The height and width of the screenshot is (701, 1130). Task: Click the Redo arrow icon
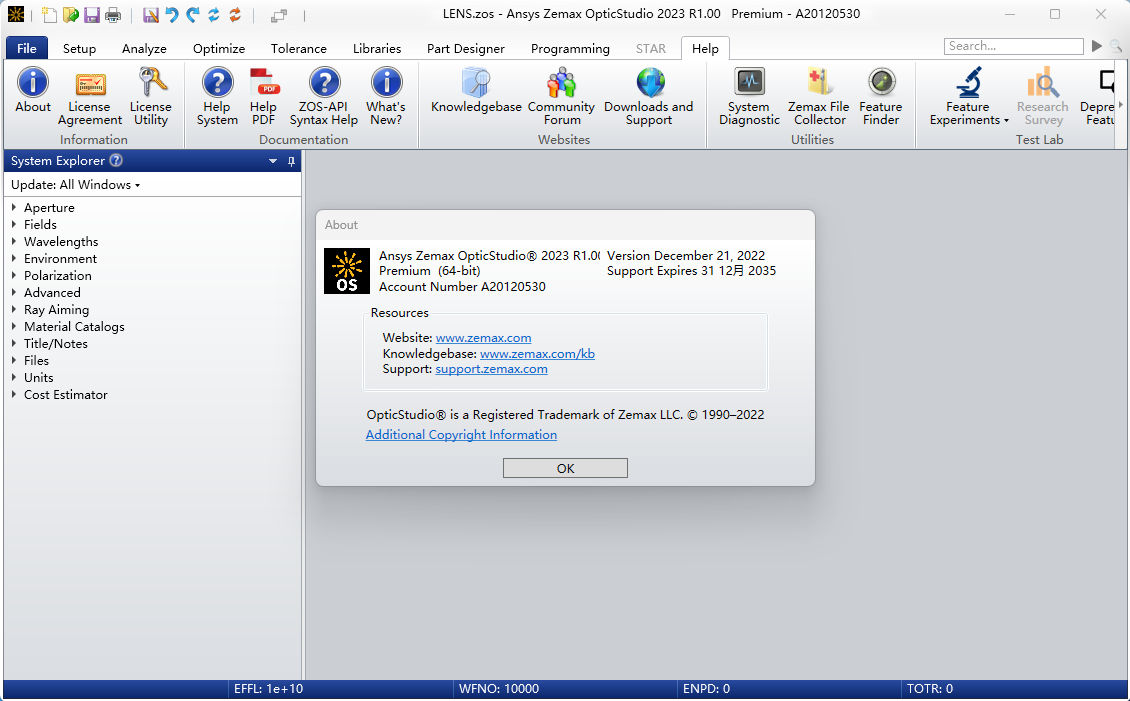tap(192, 14)
